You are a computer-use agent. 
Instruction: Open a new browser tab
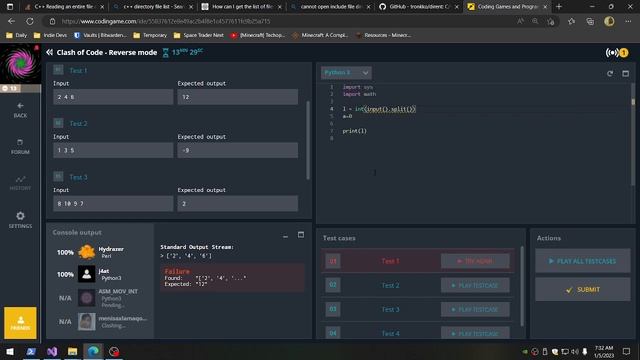coord(559,7)
